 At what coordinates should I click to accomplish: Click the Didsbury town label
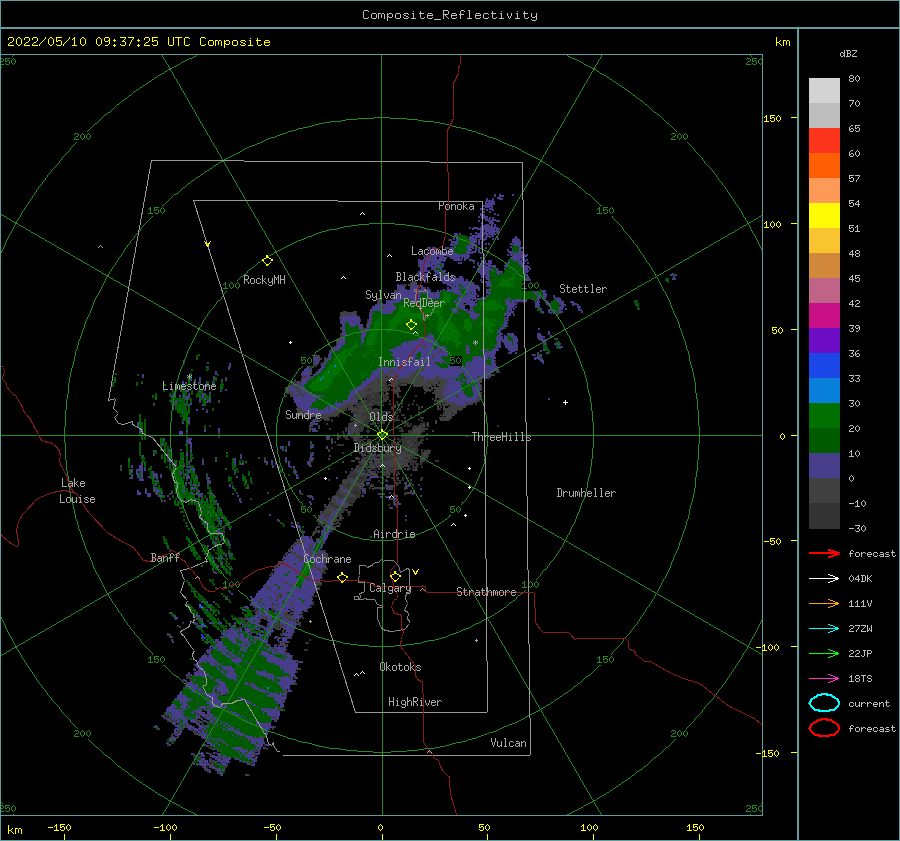(x=377, y=448)
